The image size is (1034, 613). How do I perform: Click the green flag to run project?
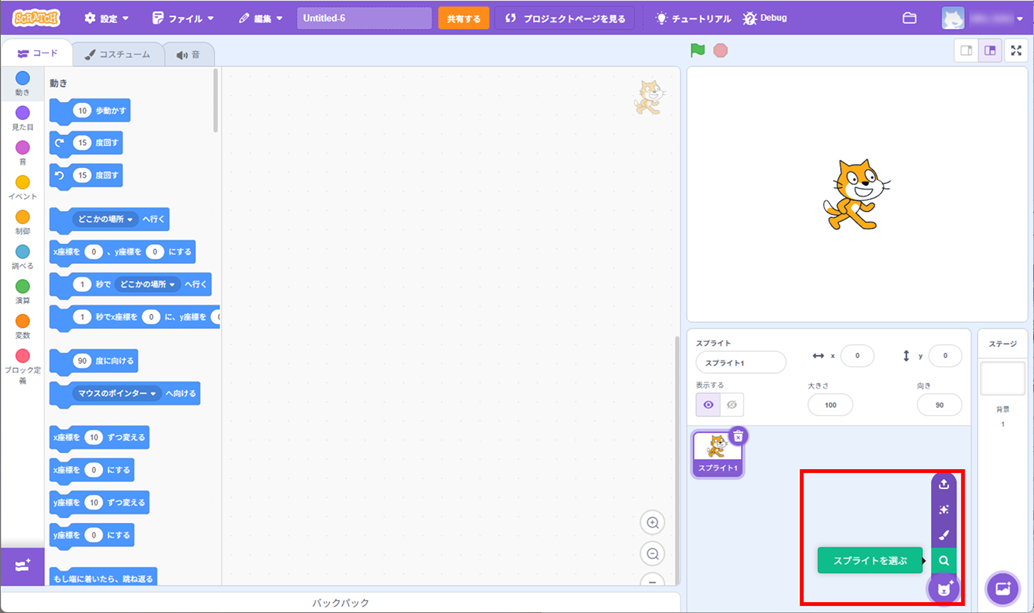click(697, 50)
